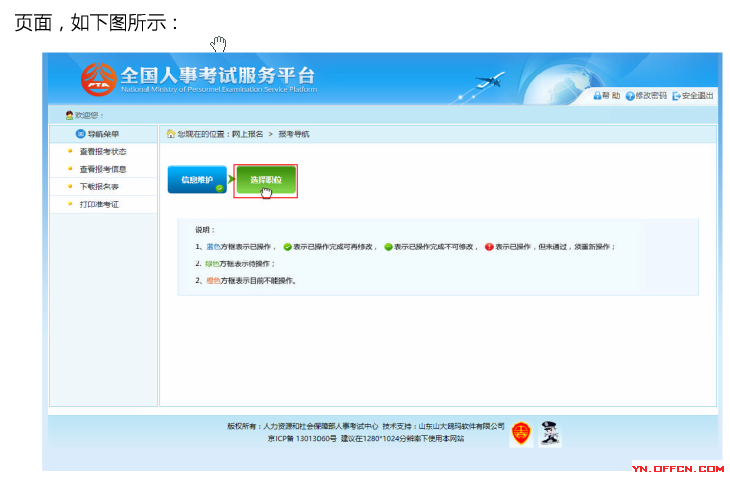Click the PTA platform logo
The image size is (730, 478).
click(98, 80)
